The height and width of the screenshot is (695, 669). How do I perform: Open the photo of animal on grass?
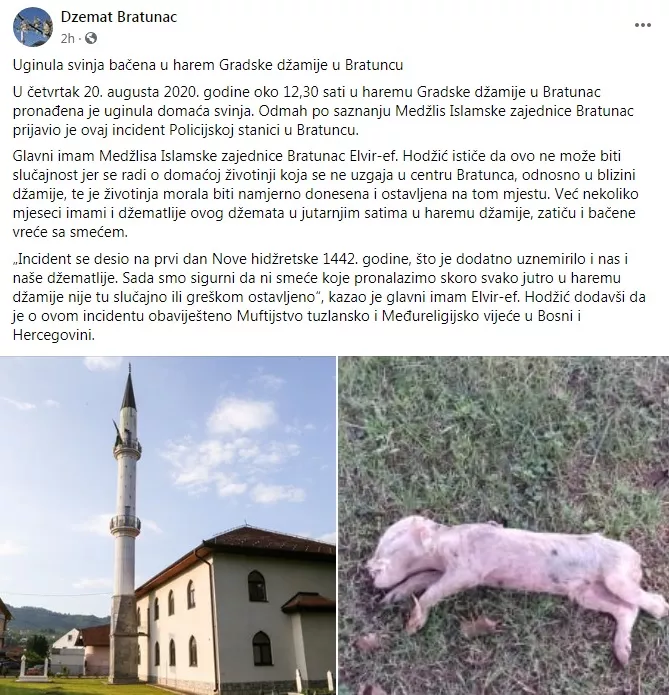point(504,525)
